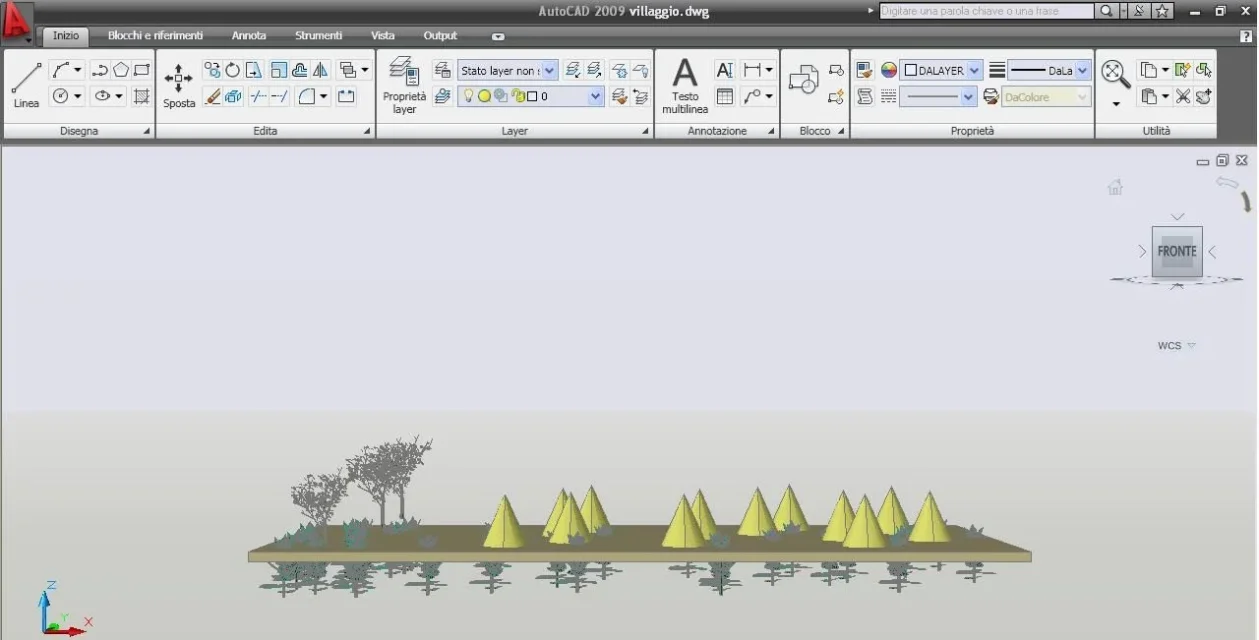
Task: Expand the Edita panel
Action: coord(367,131)
